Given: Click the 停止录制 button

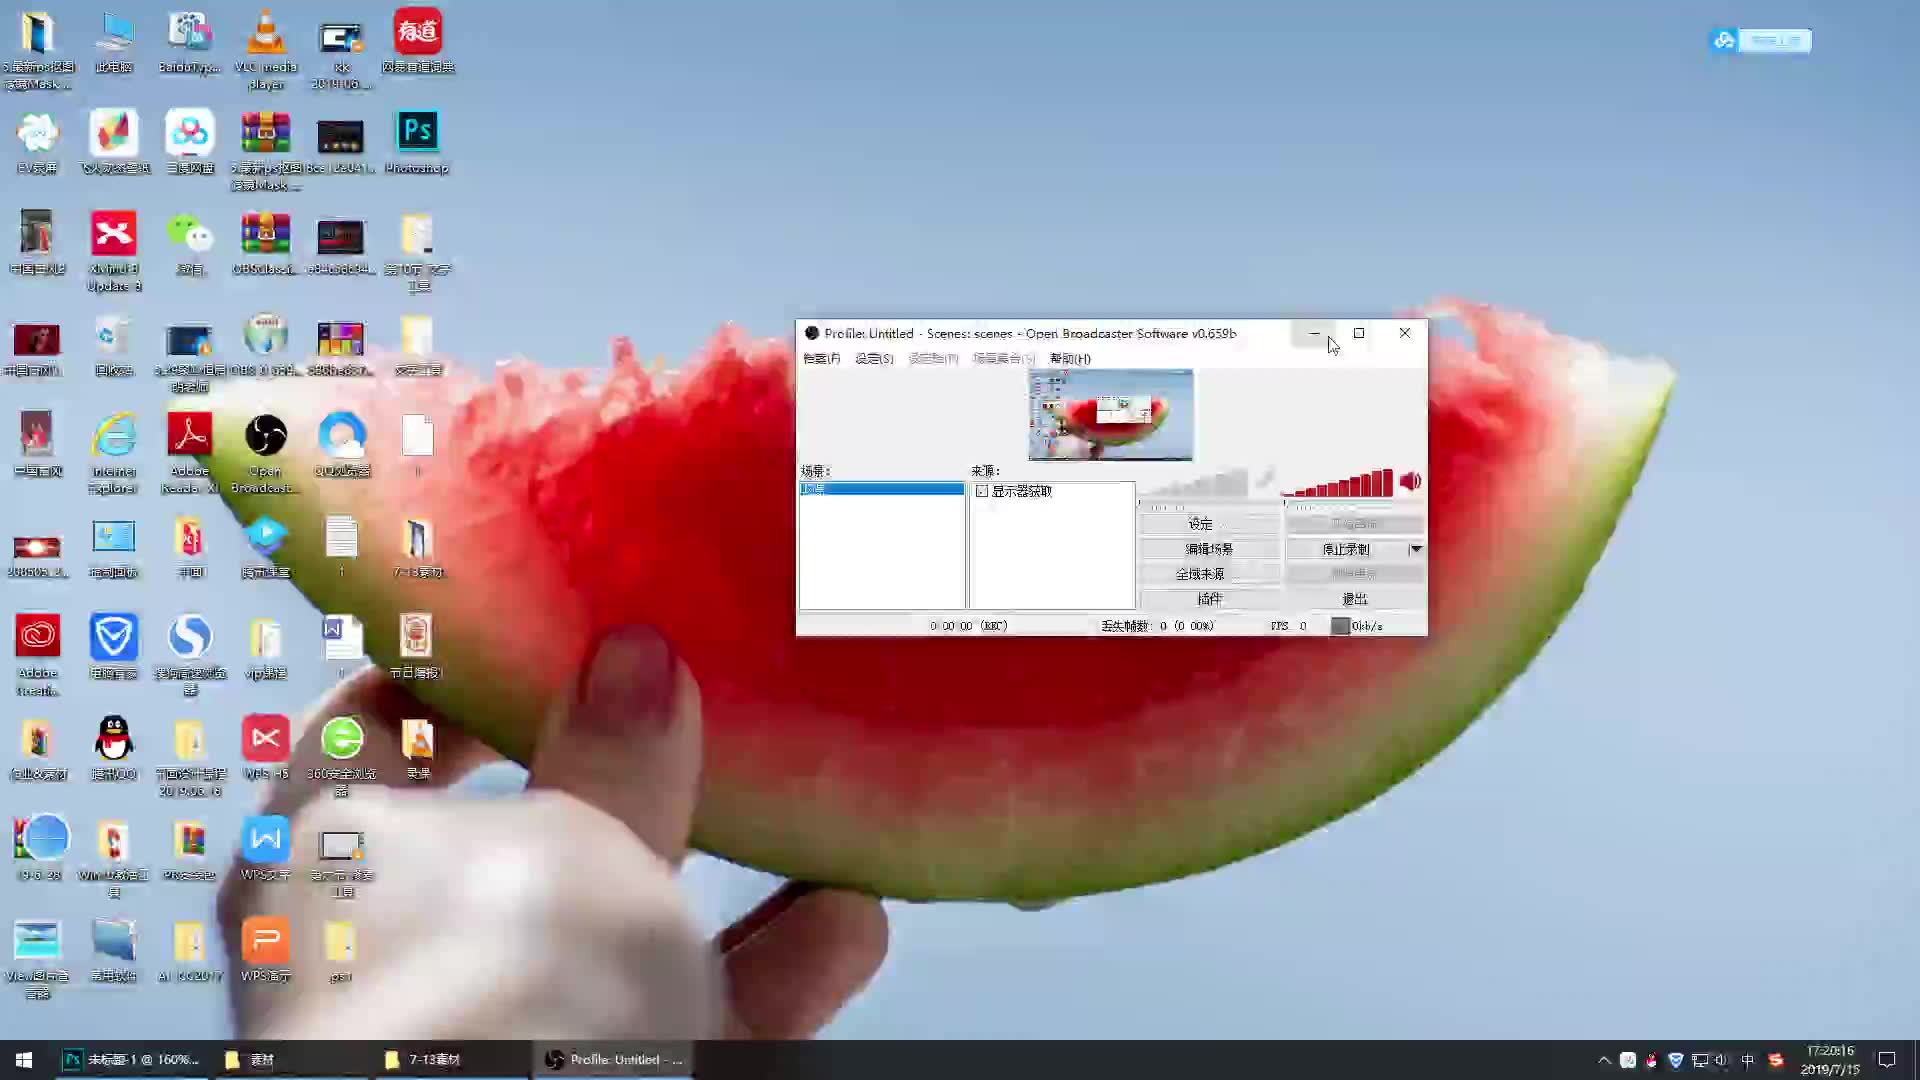Looking at the screenshot, I should pyautogui.click(x=1346, y=549).
